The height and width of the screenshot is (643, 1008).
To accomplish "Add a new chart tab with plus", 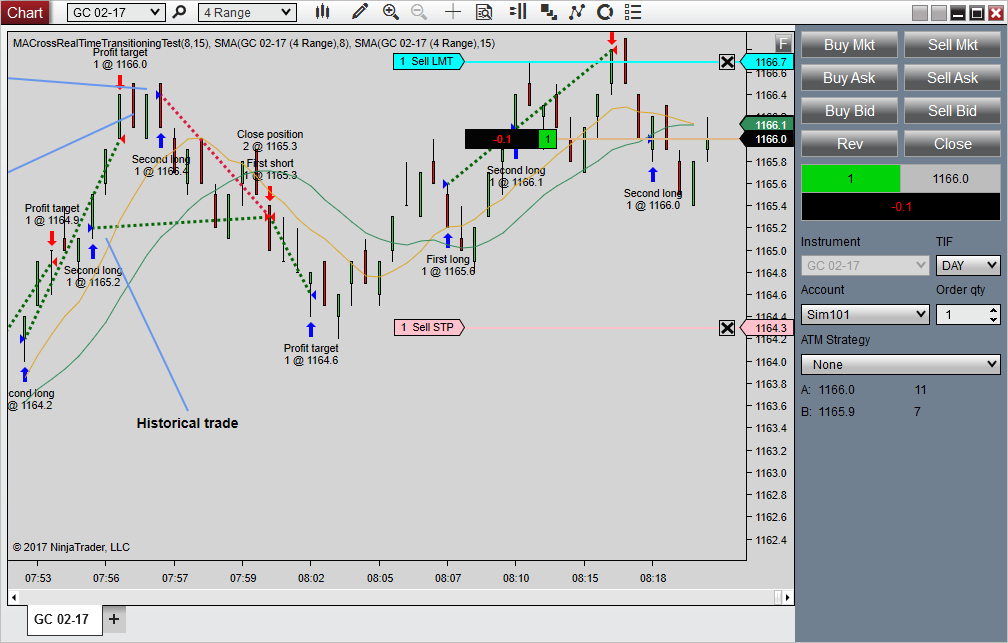I will coord(114,619).
